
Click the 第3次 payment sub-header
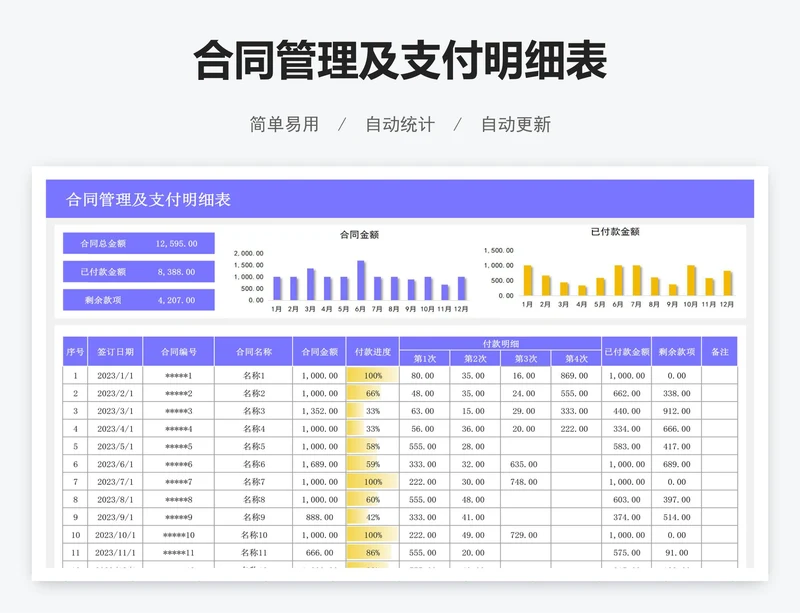[526, 359]
